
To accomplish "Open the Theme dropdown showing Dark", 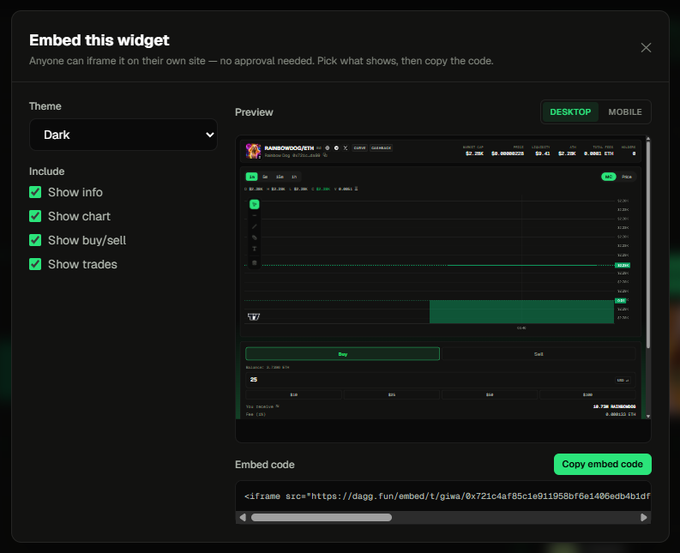I will point(123,135).
